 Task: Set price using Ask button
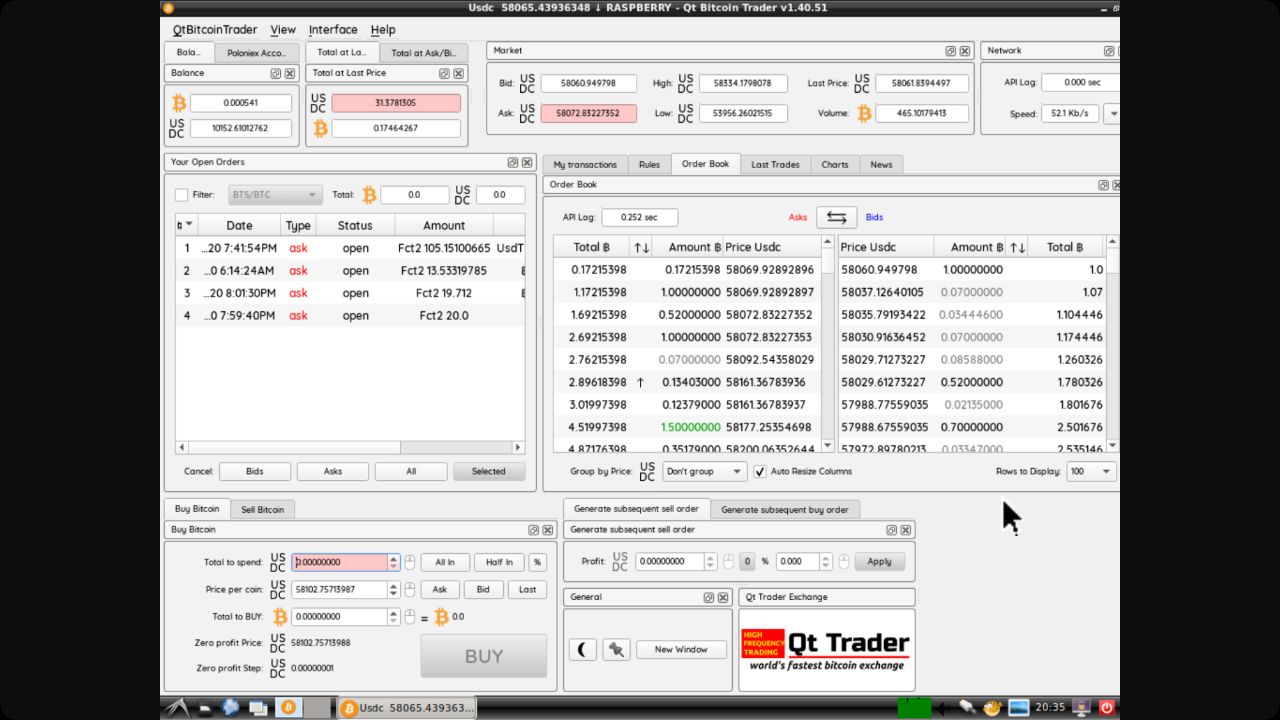(439, 590)
